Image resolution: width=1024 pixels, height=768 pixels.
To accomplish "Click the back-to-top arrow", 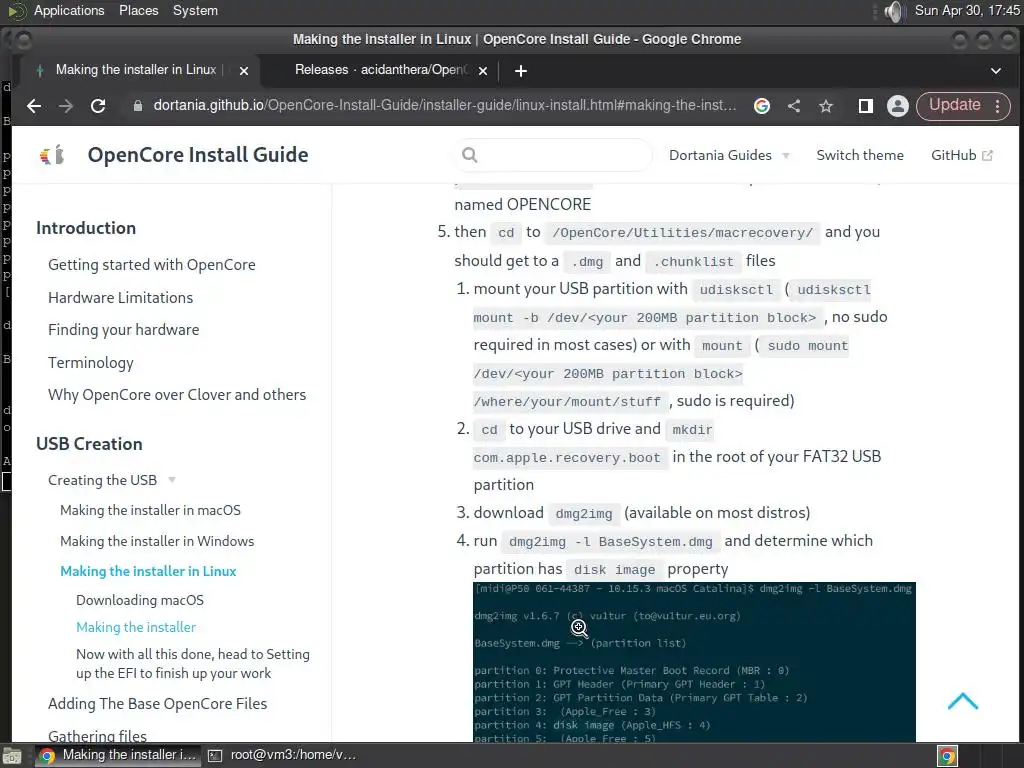I will point(963,701).
